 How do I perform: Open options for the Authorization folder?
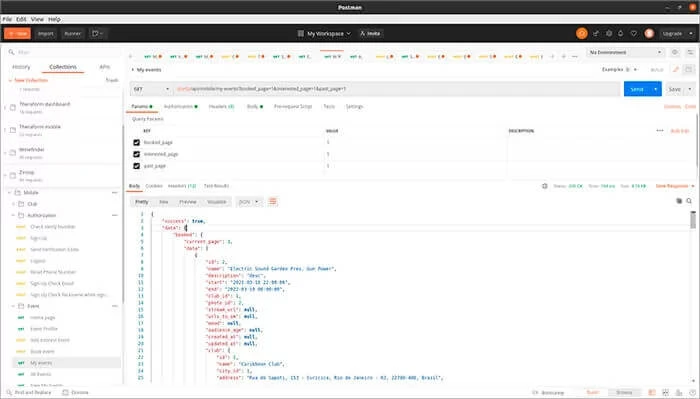tap(115, 216)
